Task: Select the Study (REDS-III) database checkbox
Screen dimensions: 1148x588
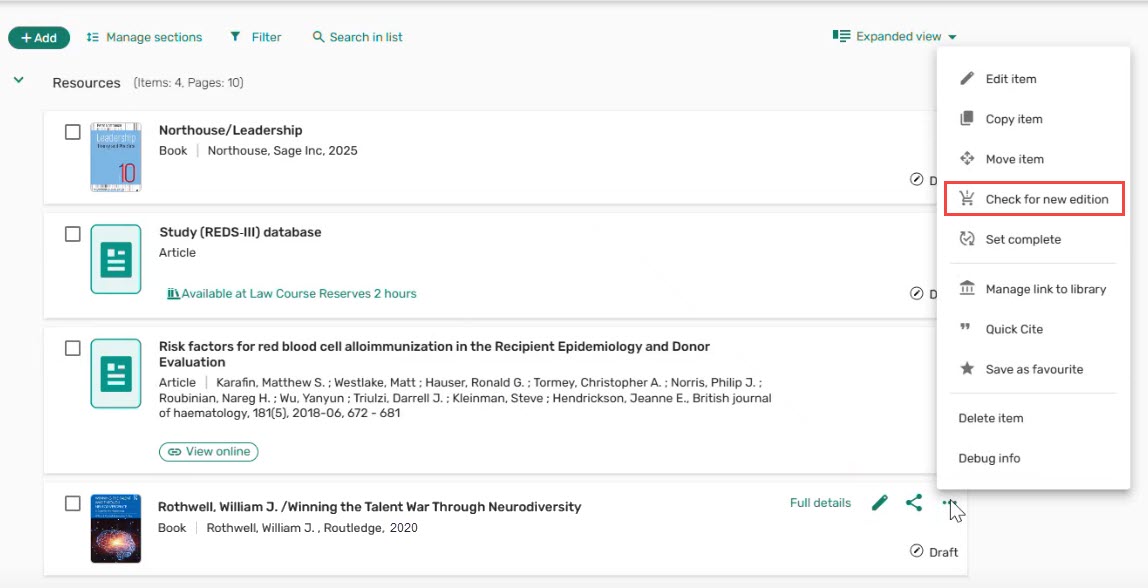Action: pos(72,234)
